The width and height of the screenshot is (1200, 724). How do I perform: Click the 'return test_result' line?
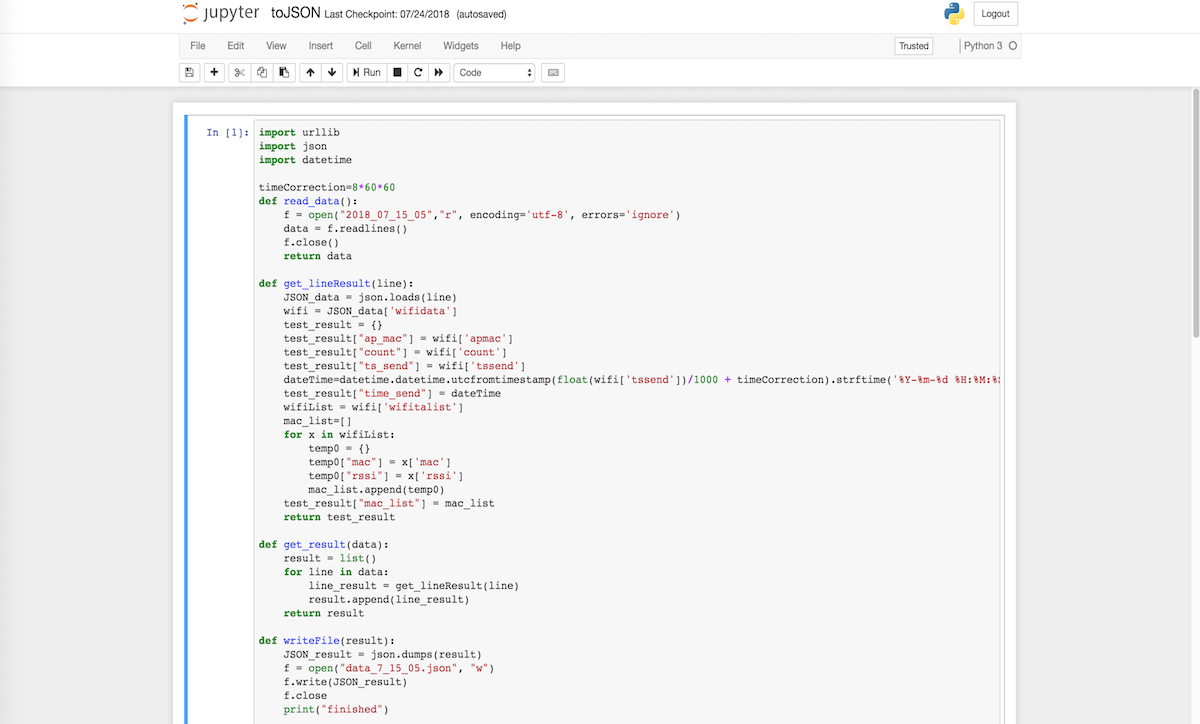[339, 517]
